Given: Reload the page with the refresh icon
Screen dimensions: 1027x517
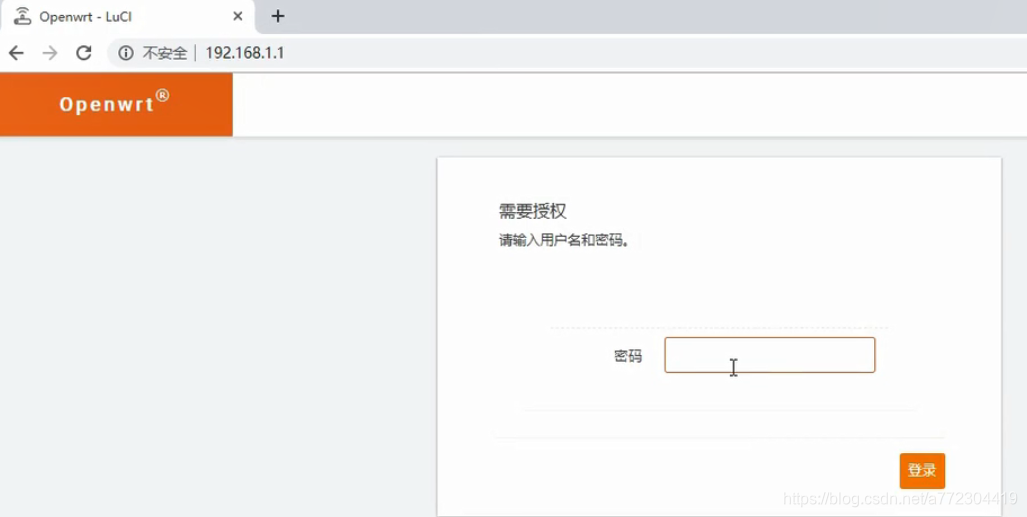Looking at the screenshot, I should click(84, 53).
